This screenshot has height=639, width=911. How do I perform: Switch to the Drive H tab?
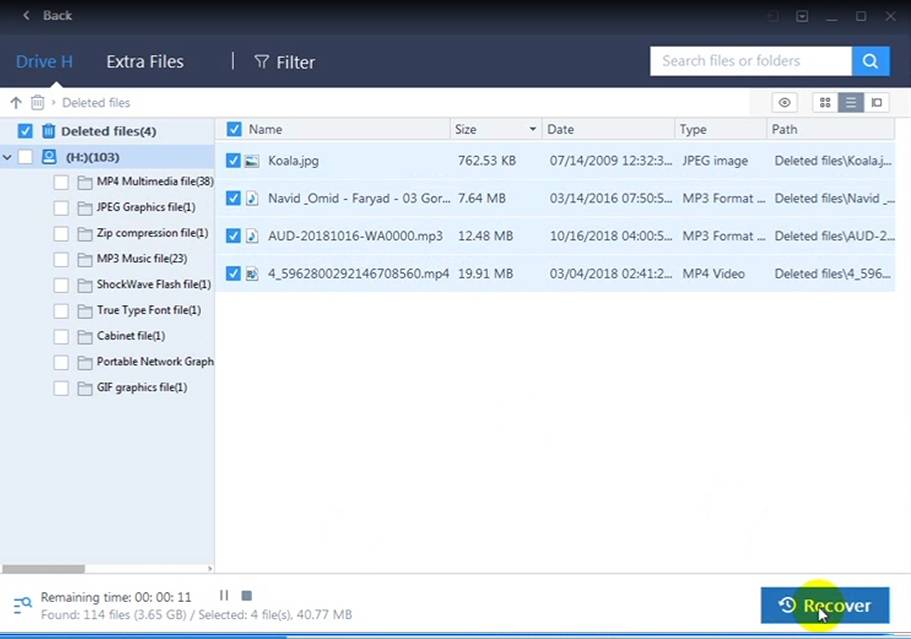(x=44, y=62)
